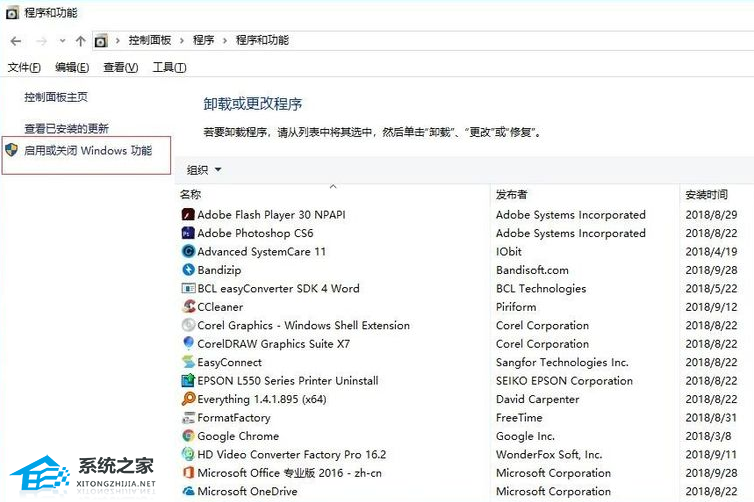The image size is (754, 502).
Task: Click publisher SEIKO EPSON Corporation
Action: (x=565, y=380)
